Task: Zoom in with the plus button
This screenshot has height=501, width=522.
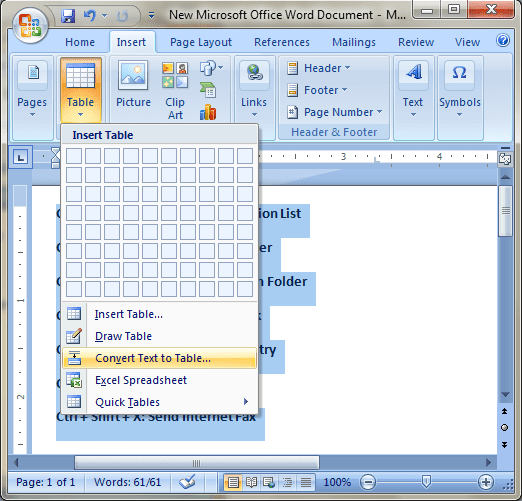Action: [486, 482]
